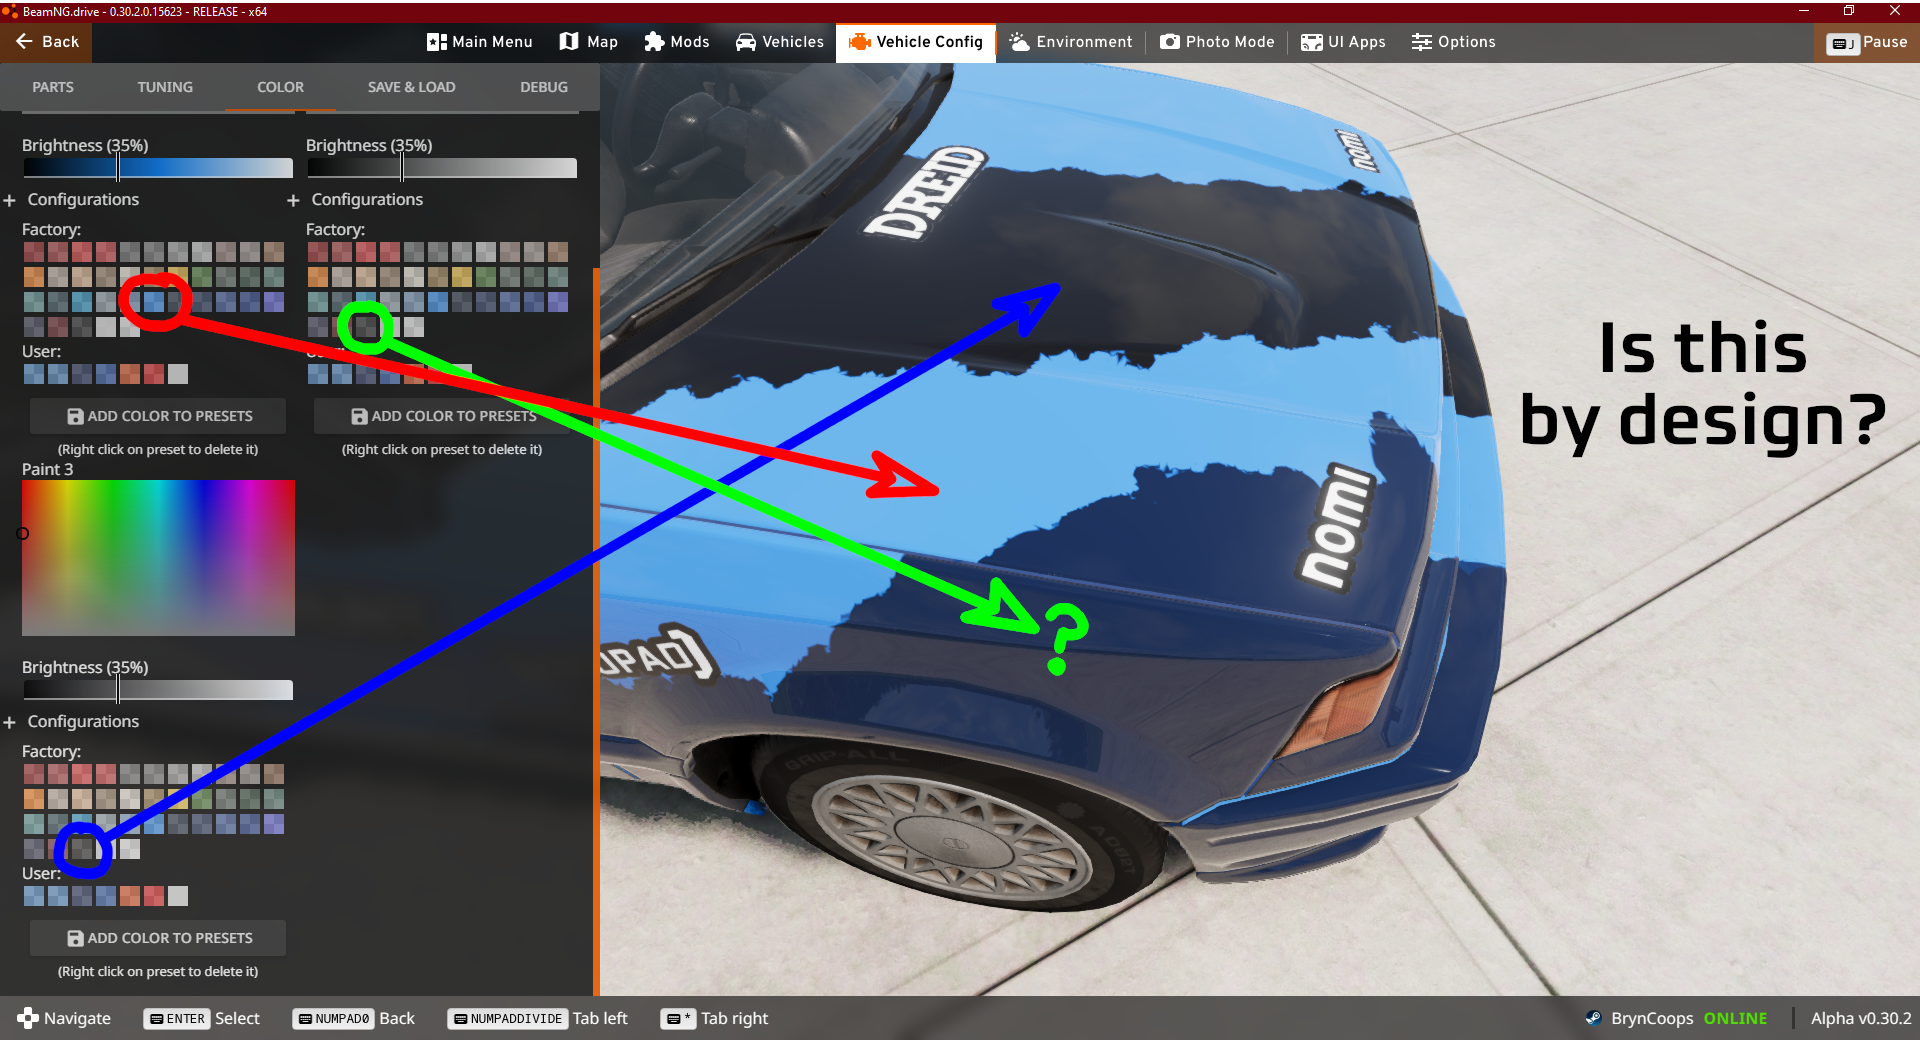Launch Photo Mode with the camera icon
This screenshot has height=1040, width=1920.
click(x=1169, y=42)
